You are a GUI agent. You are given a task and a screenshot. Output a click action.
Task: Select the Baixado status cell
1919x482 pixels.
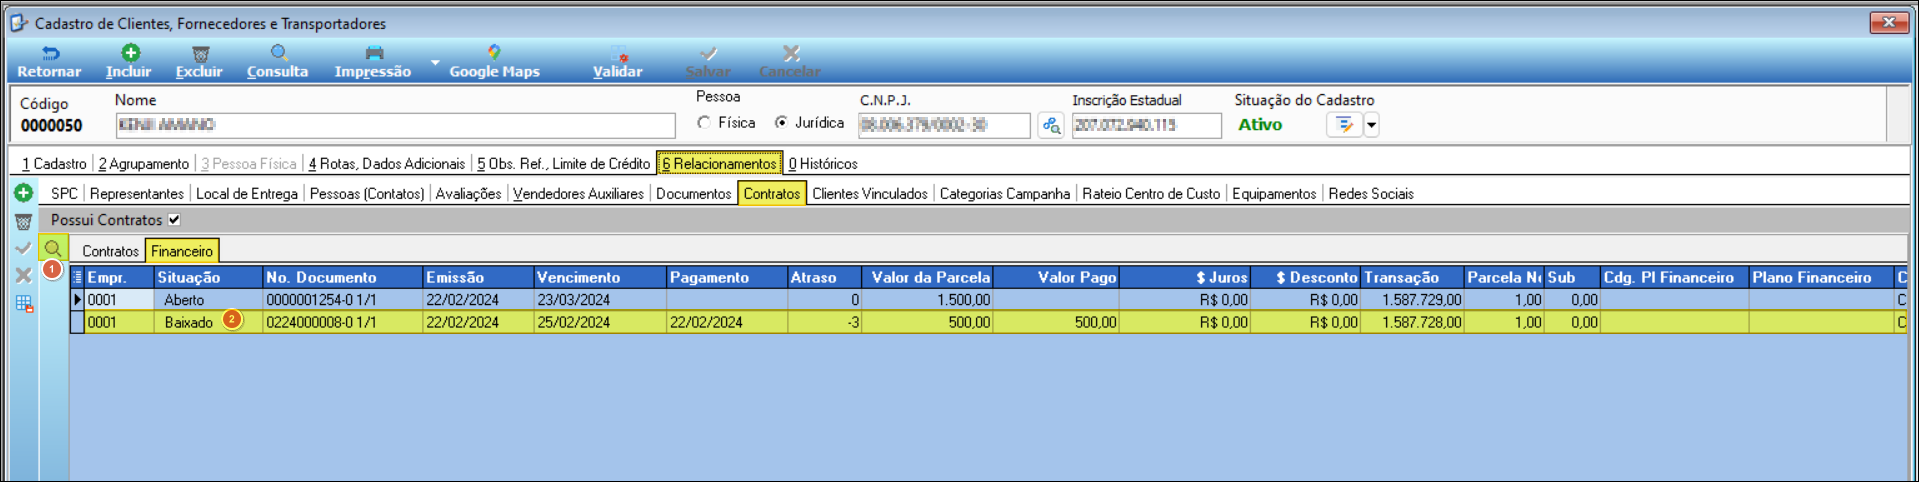click(x=208, y=322)
